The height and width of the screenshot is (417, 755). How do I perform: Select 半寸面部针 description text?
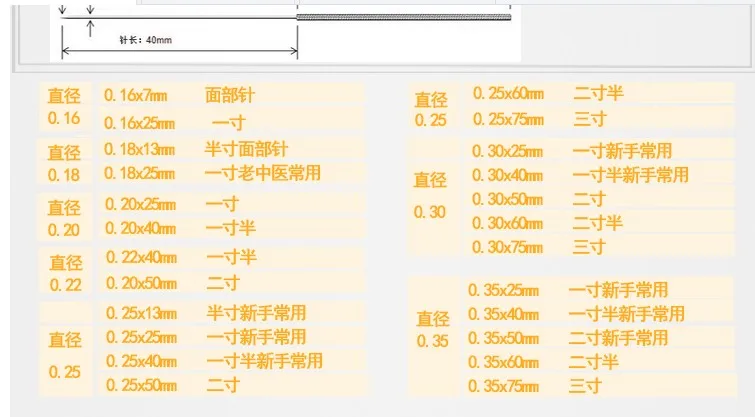[247, 149]
